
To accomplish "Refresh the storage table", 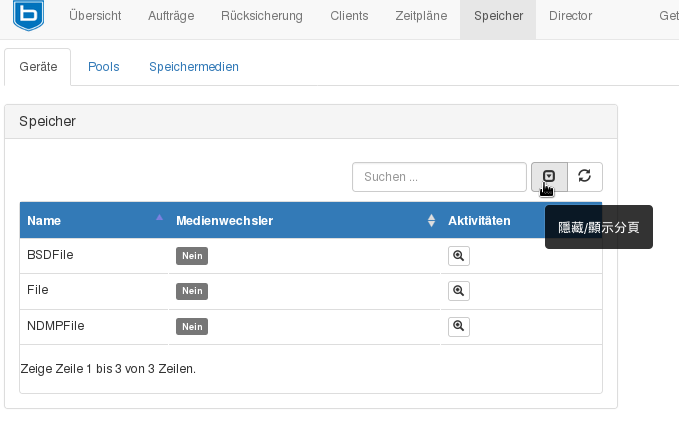I will click(x=585, y=177).
